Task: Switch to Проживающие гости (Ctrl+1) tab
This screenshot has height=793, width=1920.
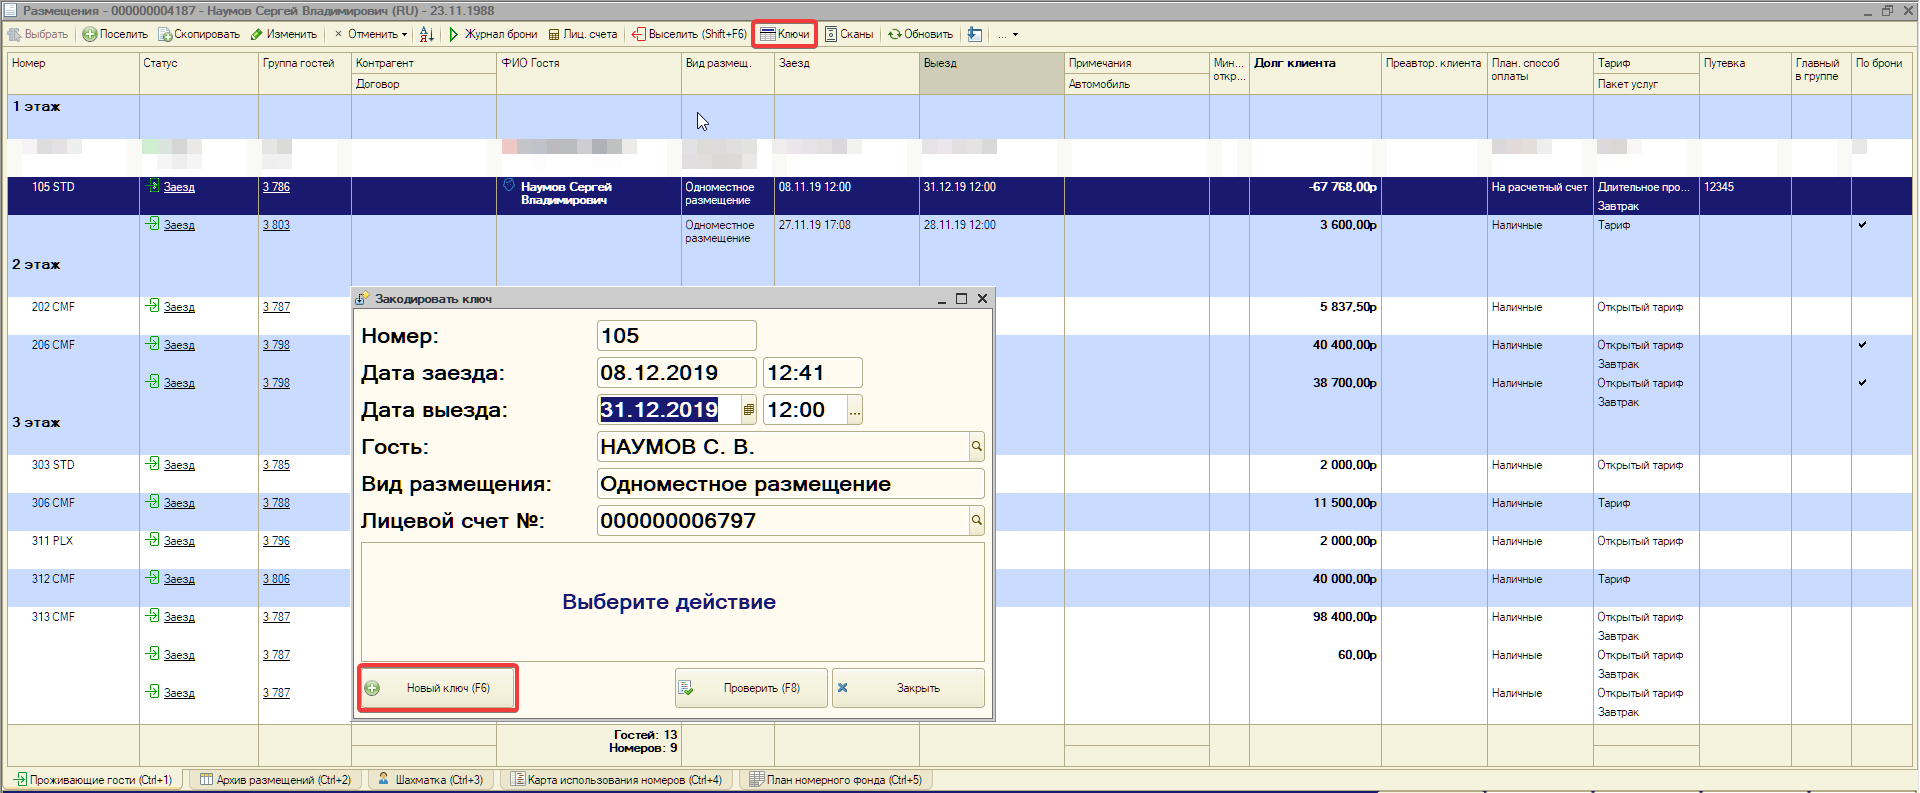Action: (93, 780)
